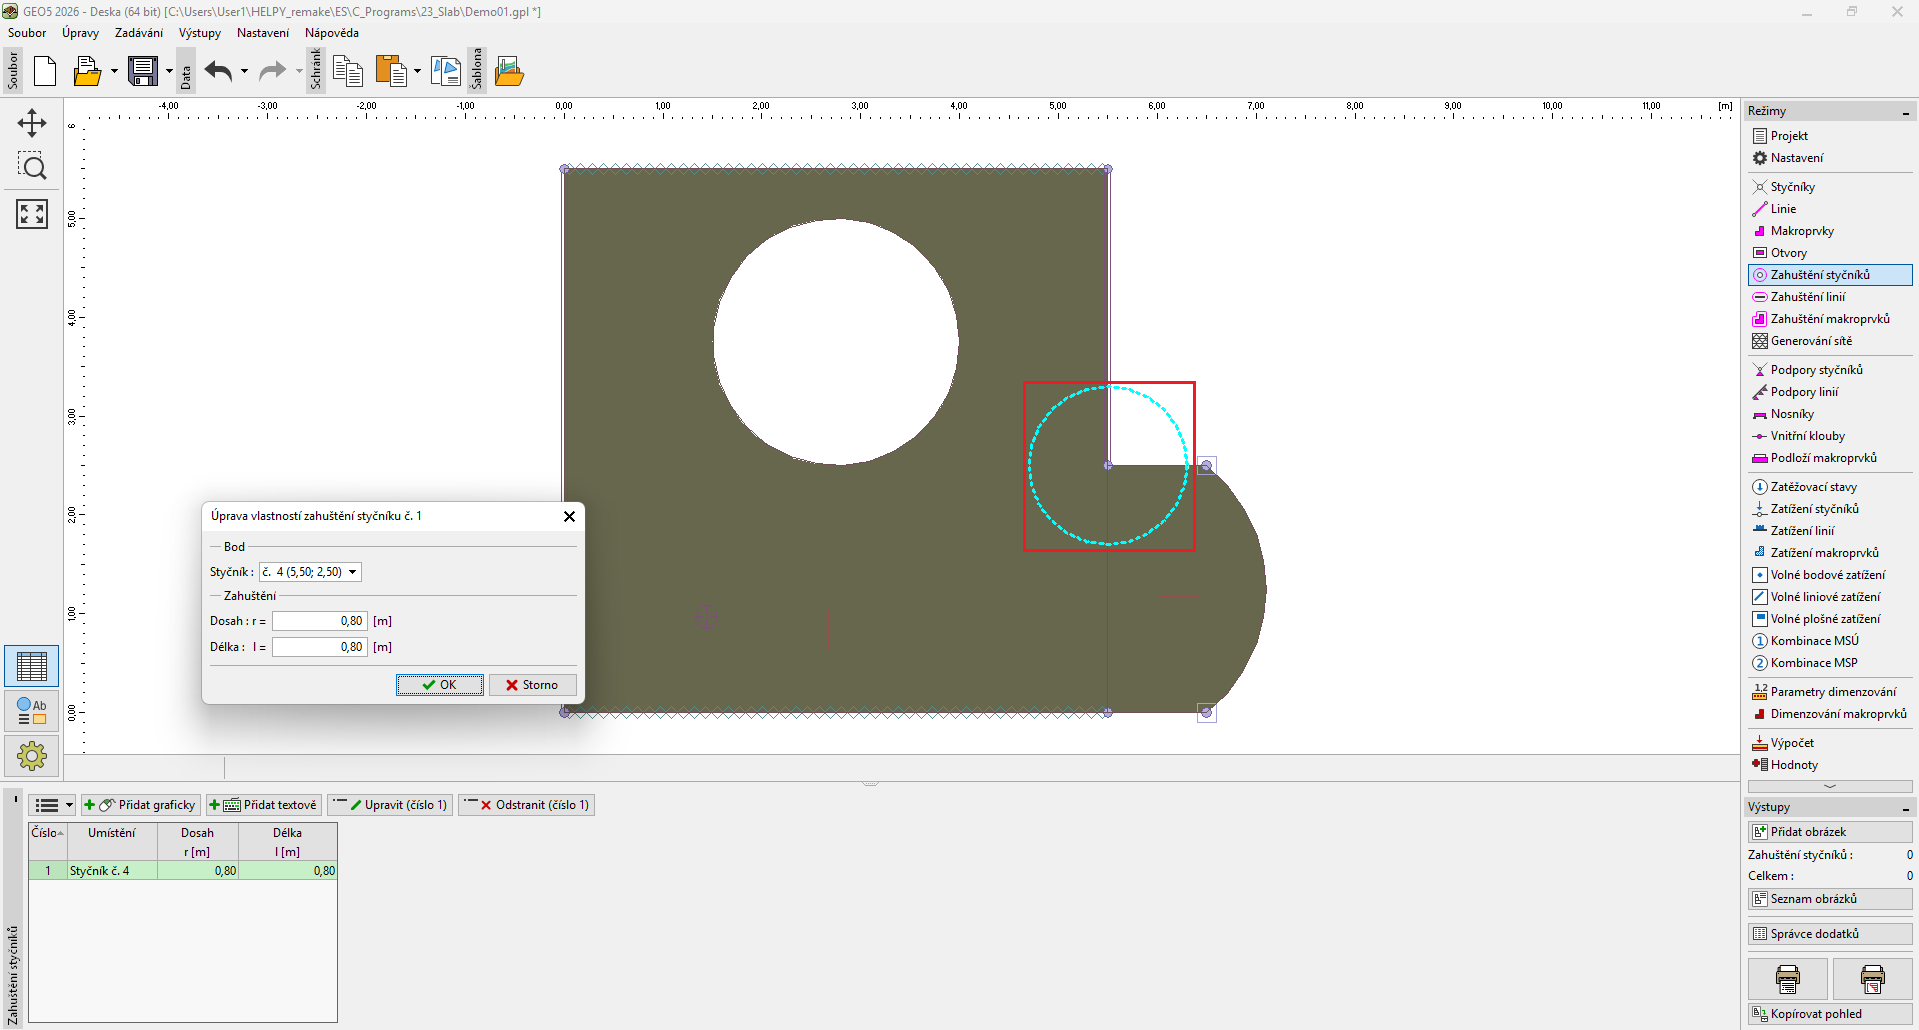Image resolution: width=1919 pixels, height=1030 pixels.
Task: Click Přidat graficky button
Action: pyautogui.click(x=141, y=805)
